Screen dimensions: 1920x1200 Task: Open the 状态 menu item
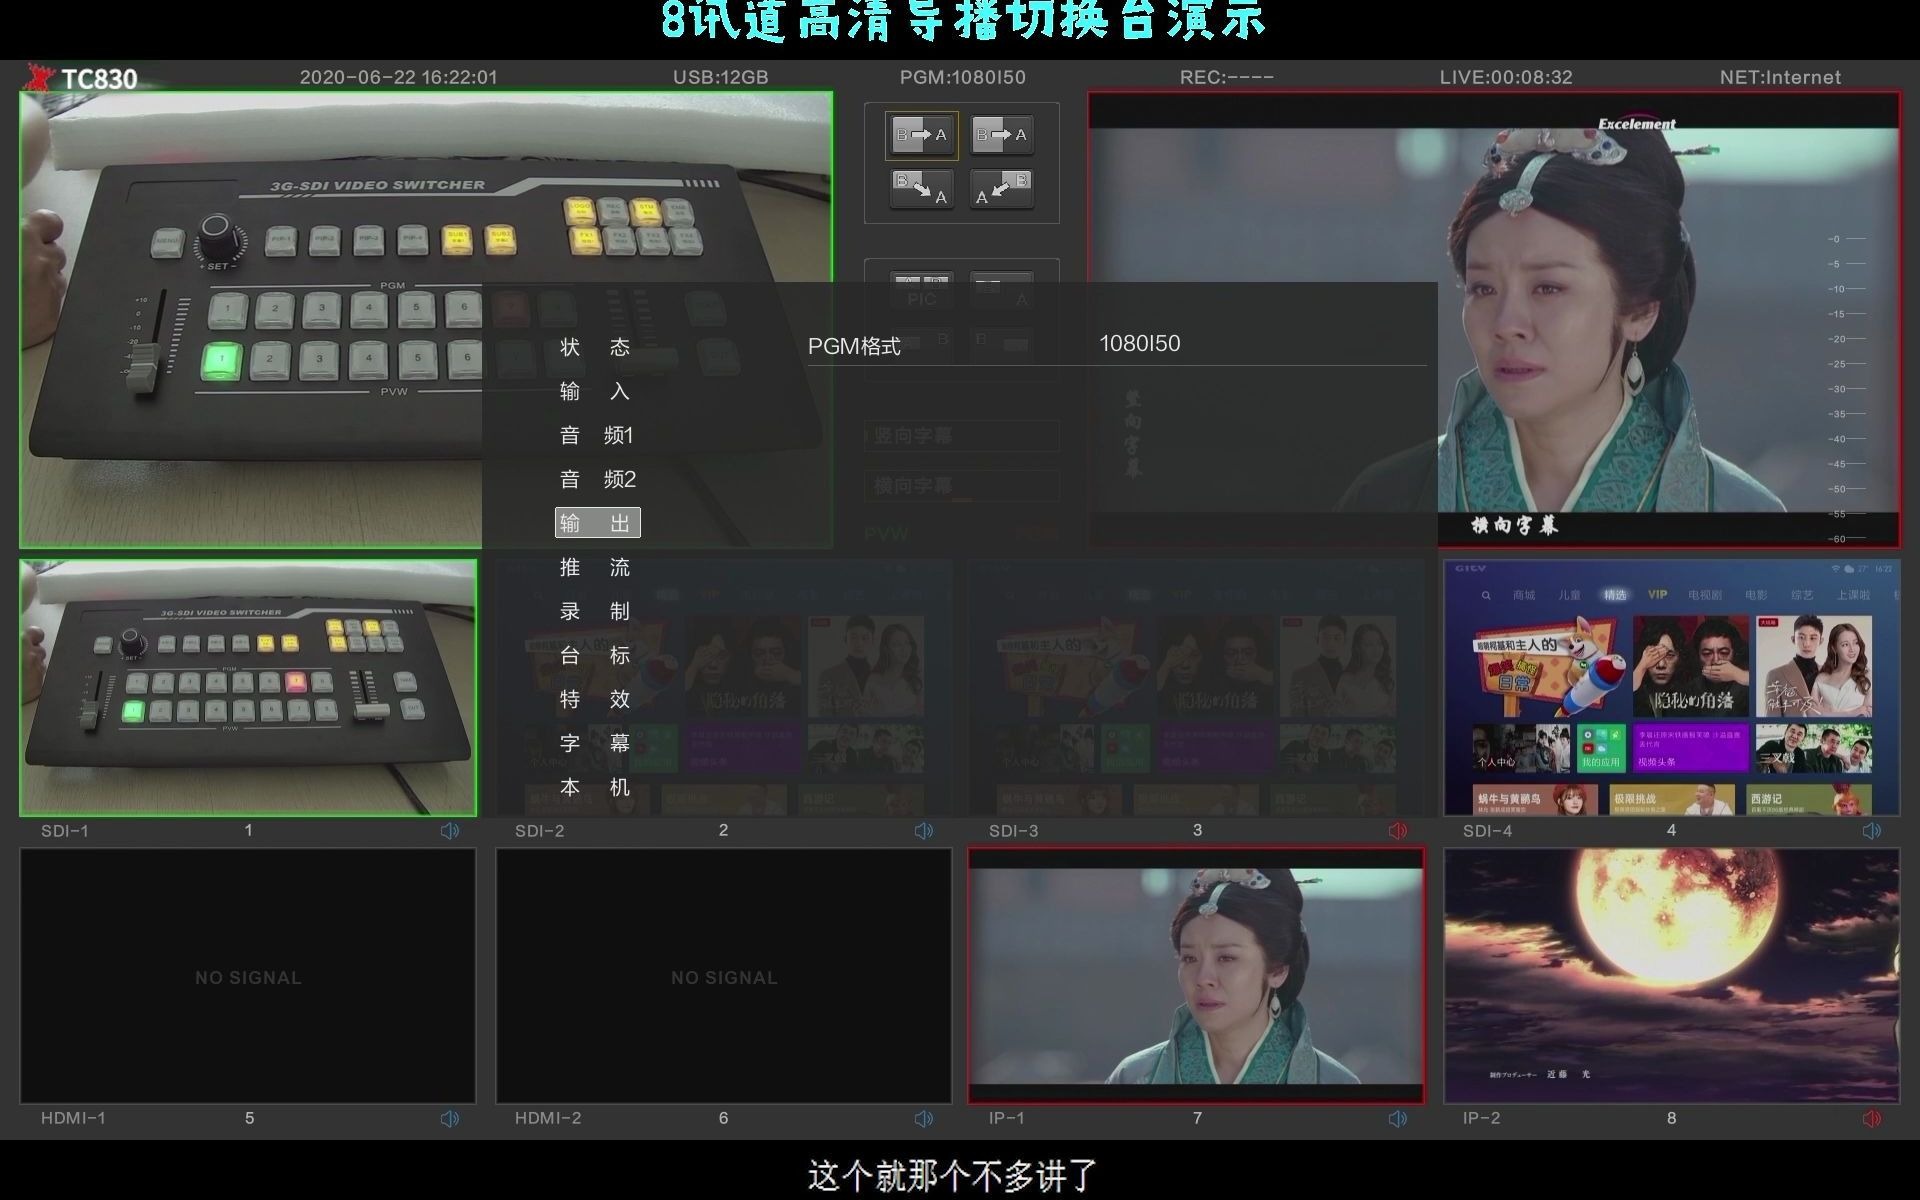click(x=596, y=347)
